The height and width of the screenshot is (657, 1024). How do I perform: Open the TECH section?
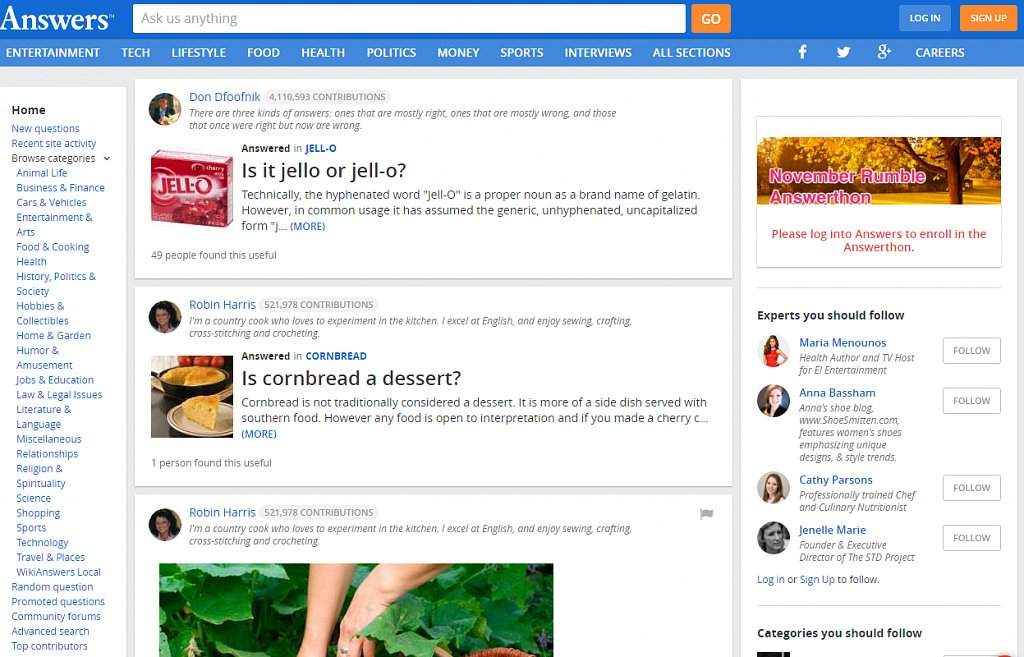(135, 53)
